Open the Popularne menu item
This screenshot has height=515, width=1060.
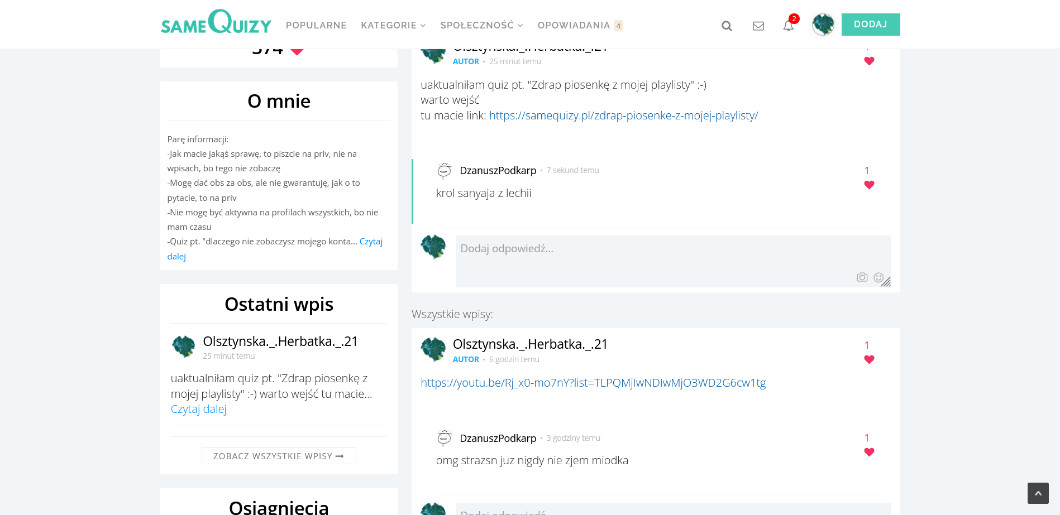(x=316, y=25)
